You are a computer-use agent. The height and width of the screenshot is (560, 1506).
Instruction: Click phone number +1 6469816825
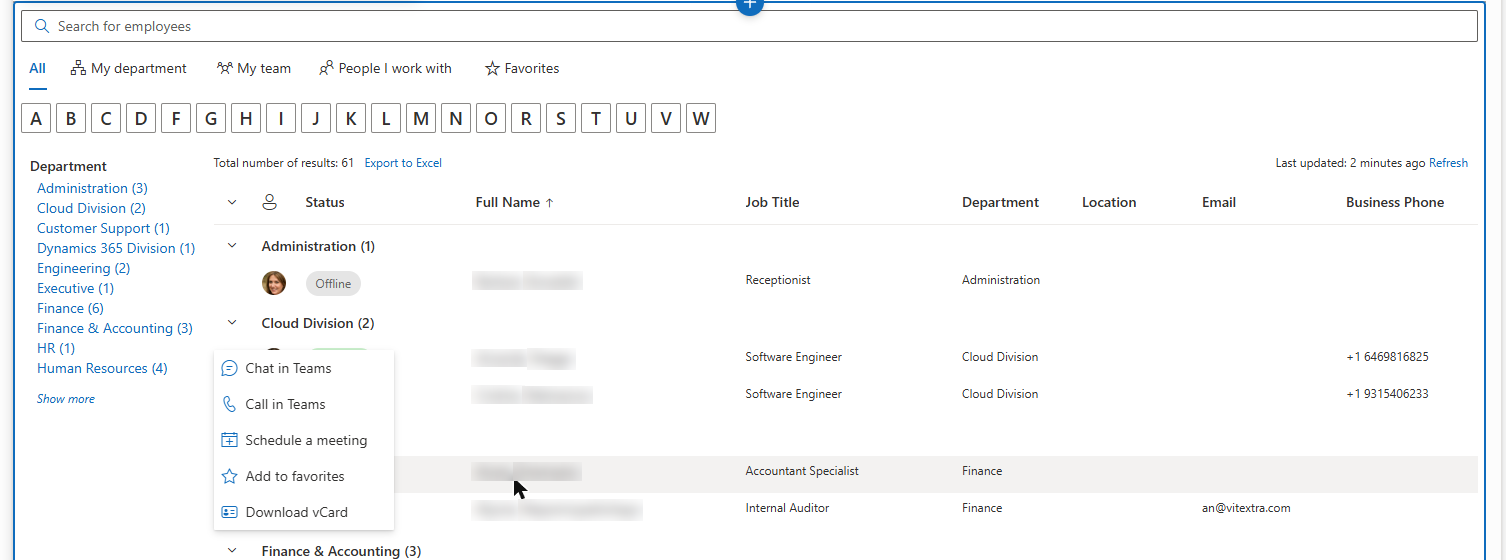point(1387,357)
